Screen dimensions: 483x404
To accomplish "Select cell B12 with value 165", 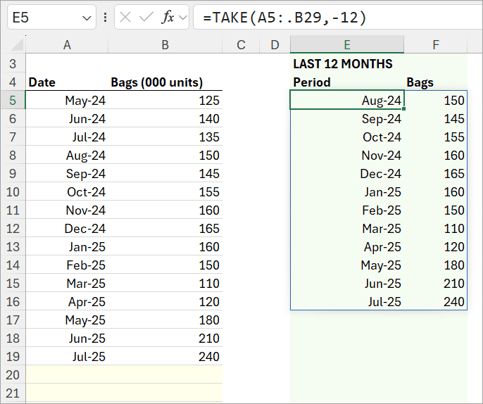I will 165,228.
